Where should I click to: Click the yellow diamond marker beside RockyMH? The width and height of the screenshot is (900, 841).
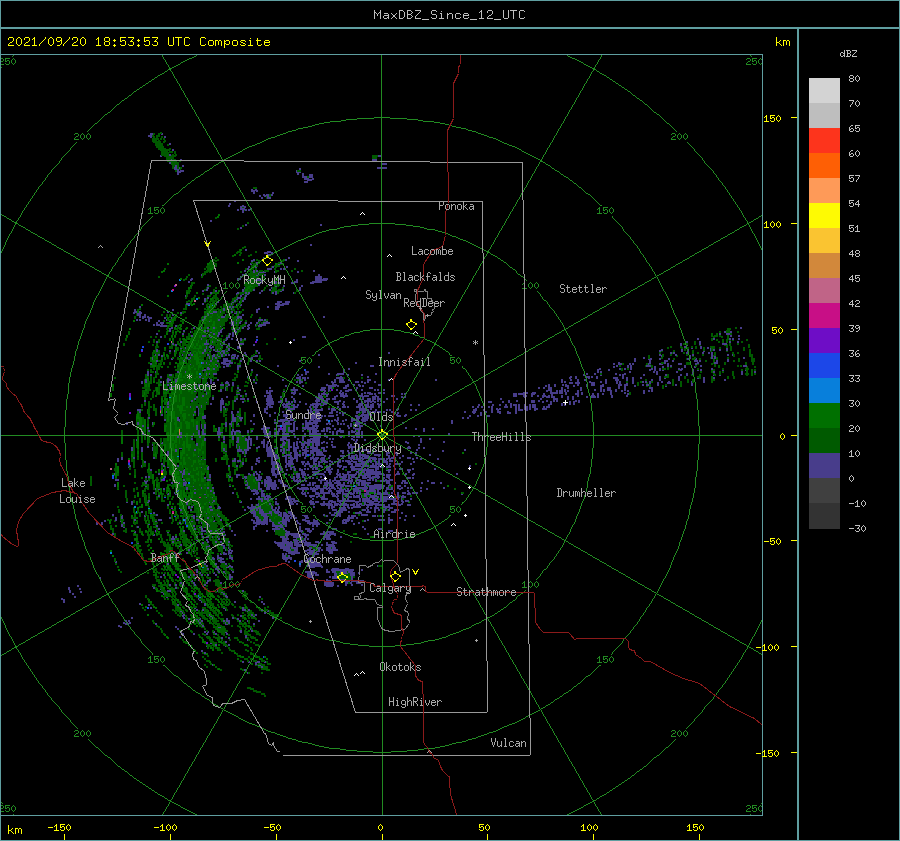tap(267, 261)
